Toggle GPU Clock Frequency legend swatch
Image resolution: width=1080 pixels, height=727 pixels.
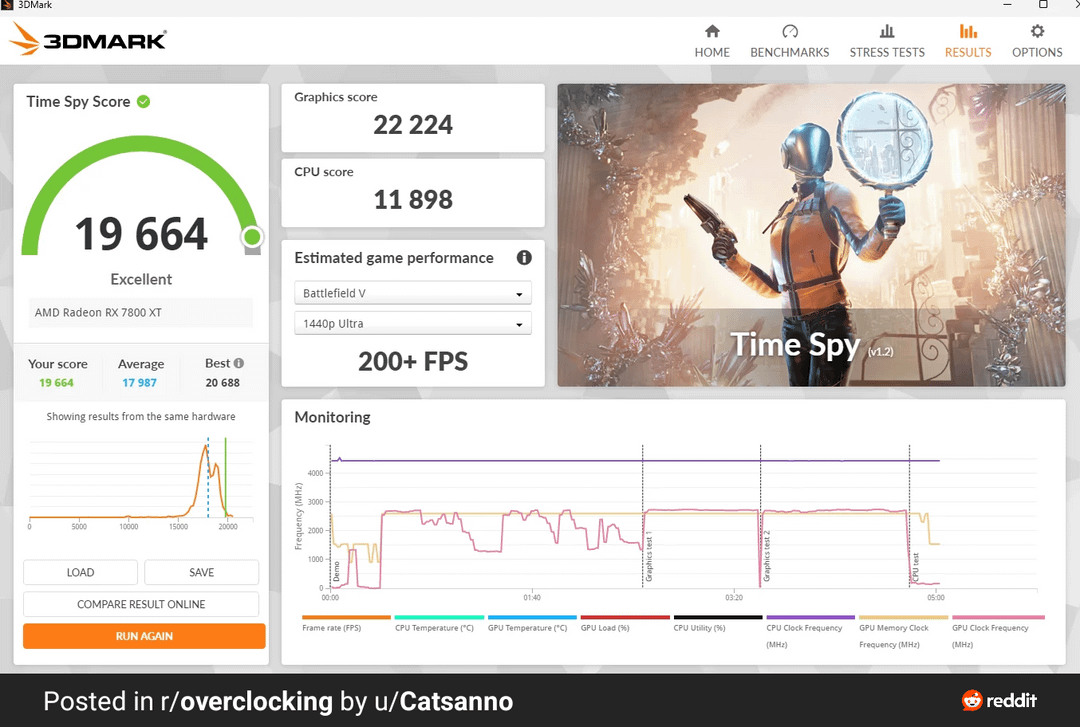(x=998, y=617)
